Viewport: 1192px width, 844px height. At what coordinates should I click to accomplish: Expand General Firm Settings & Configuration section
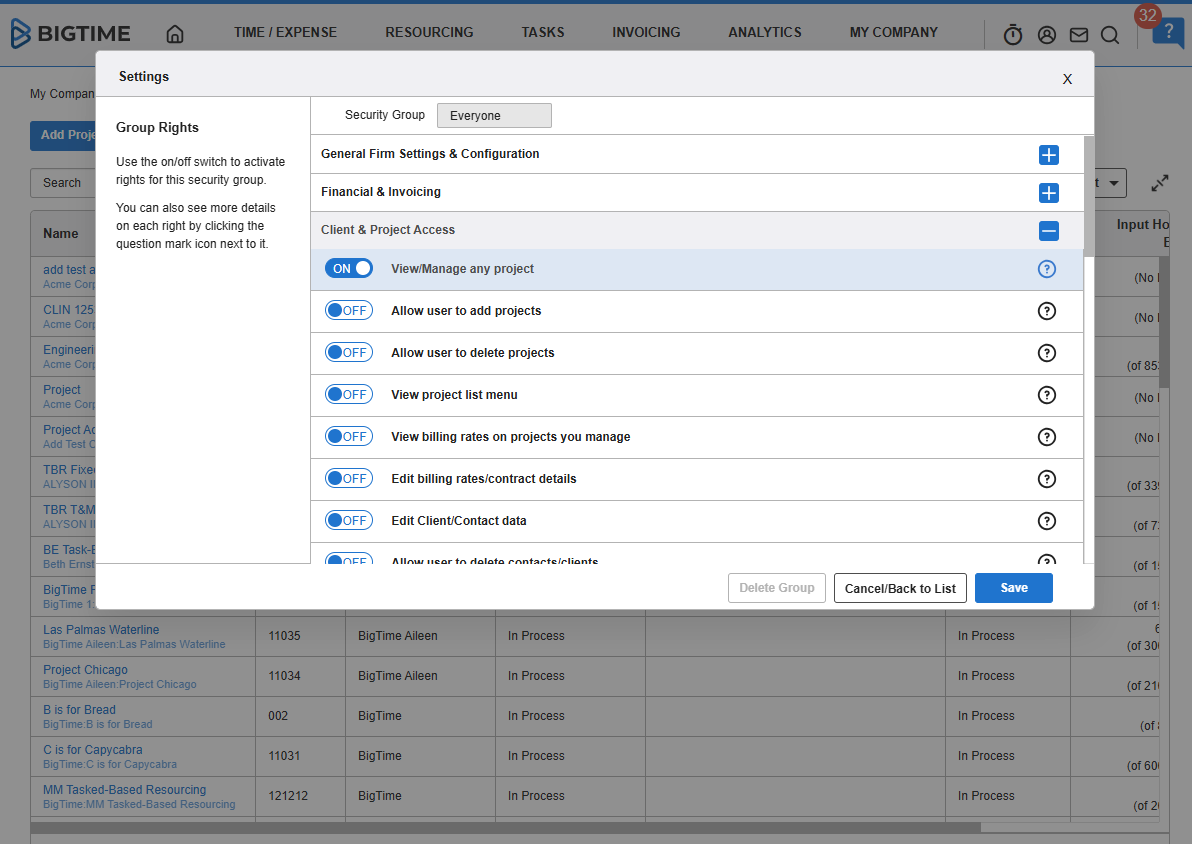(1048, 155)
